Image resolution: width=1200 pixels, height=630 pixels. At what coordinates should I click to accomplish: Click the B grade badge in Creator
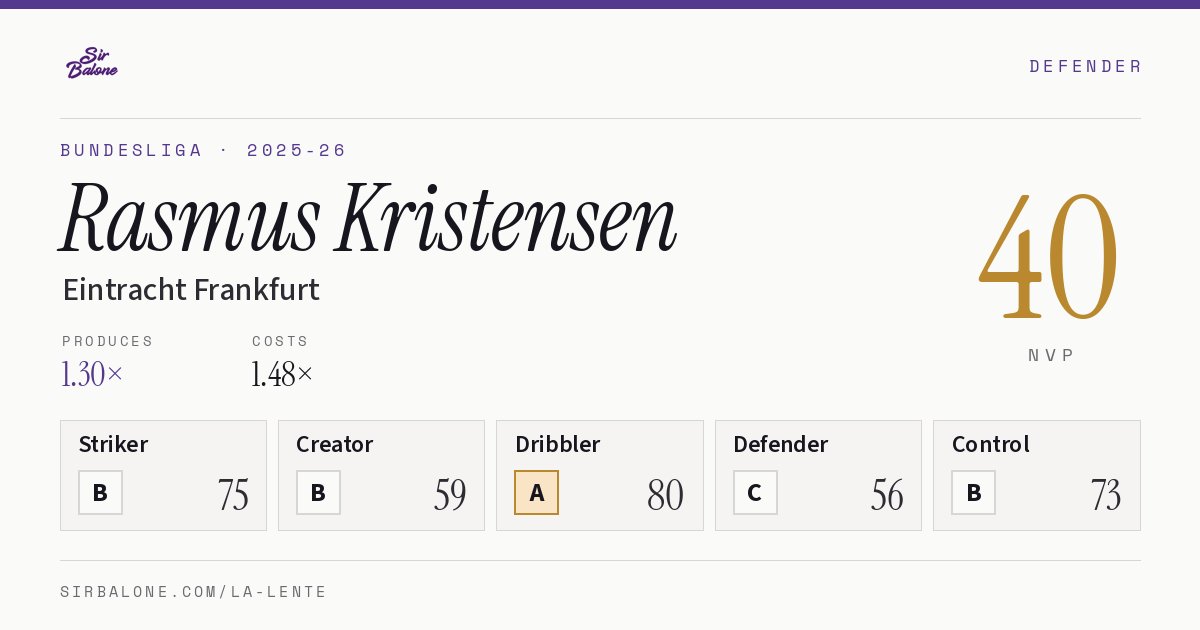(x=318, y=492)
